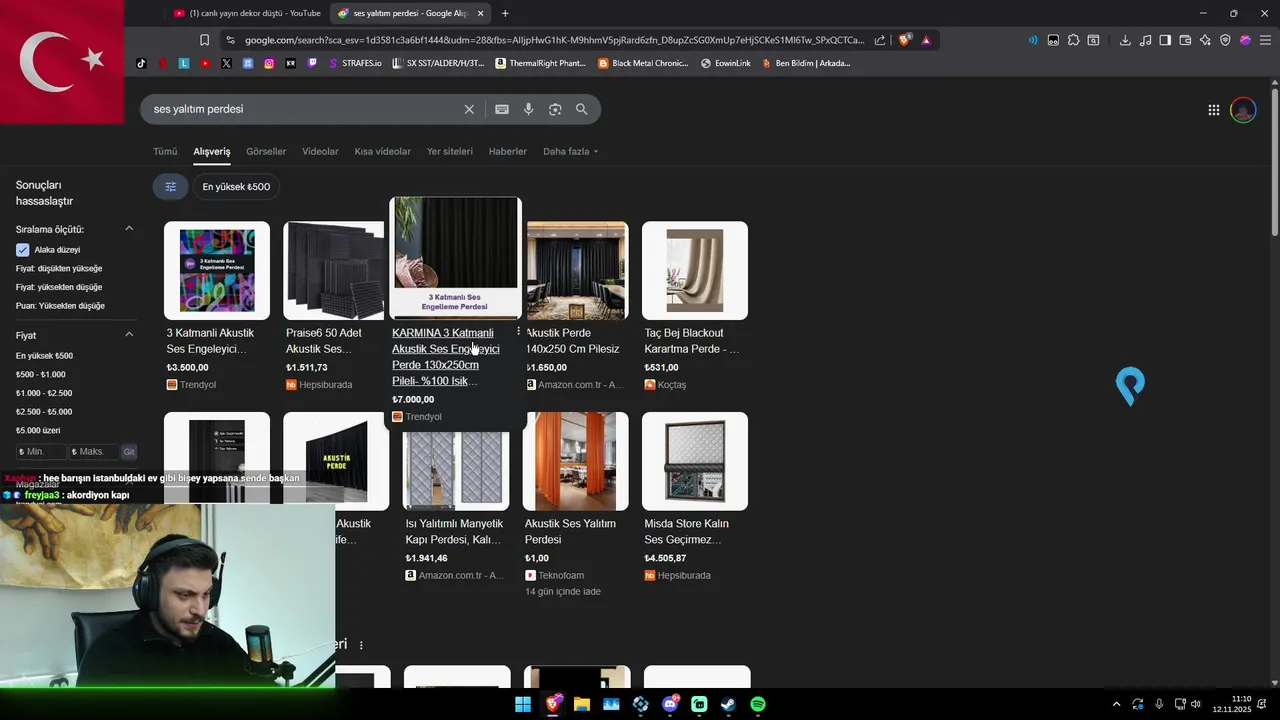Viewport: 1280px width, 720px height.
Task: Filter price ₺2.500 - ₺5.000
Action: click(44, 412)
